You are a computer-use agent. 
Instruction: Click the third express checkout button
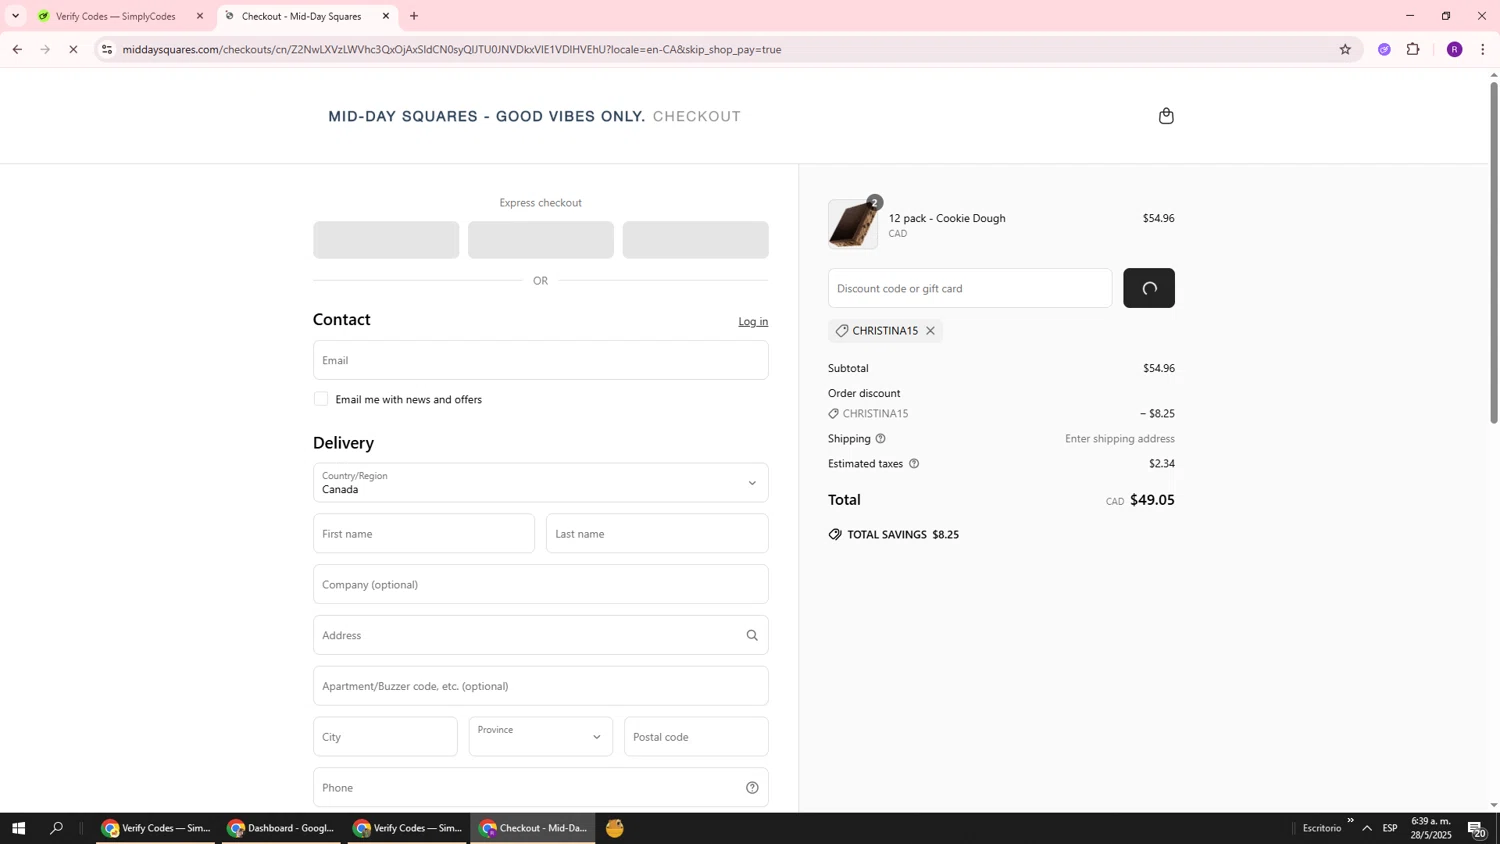696,240
